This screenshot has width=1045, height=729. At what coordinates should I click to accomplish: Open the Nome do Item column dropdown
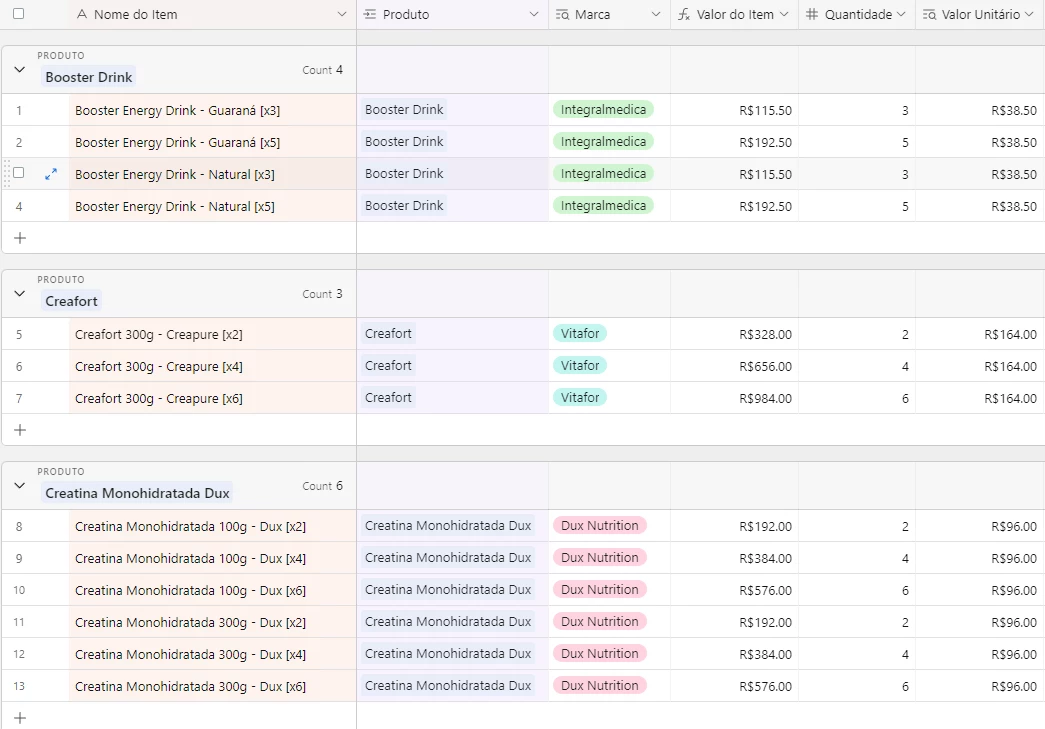[x=342, y=14]
